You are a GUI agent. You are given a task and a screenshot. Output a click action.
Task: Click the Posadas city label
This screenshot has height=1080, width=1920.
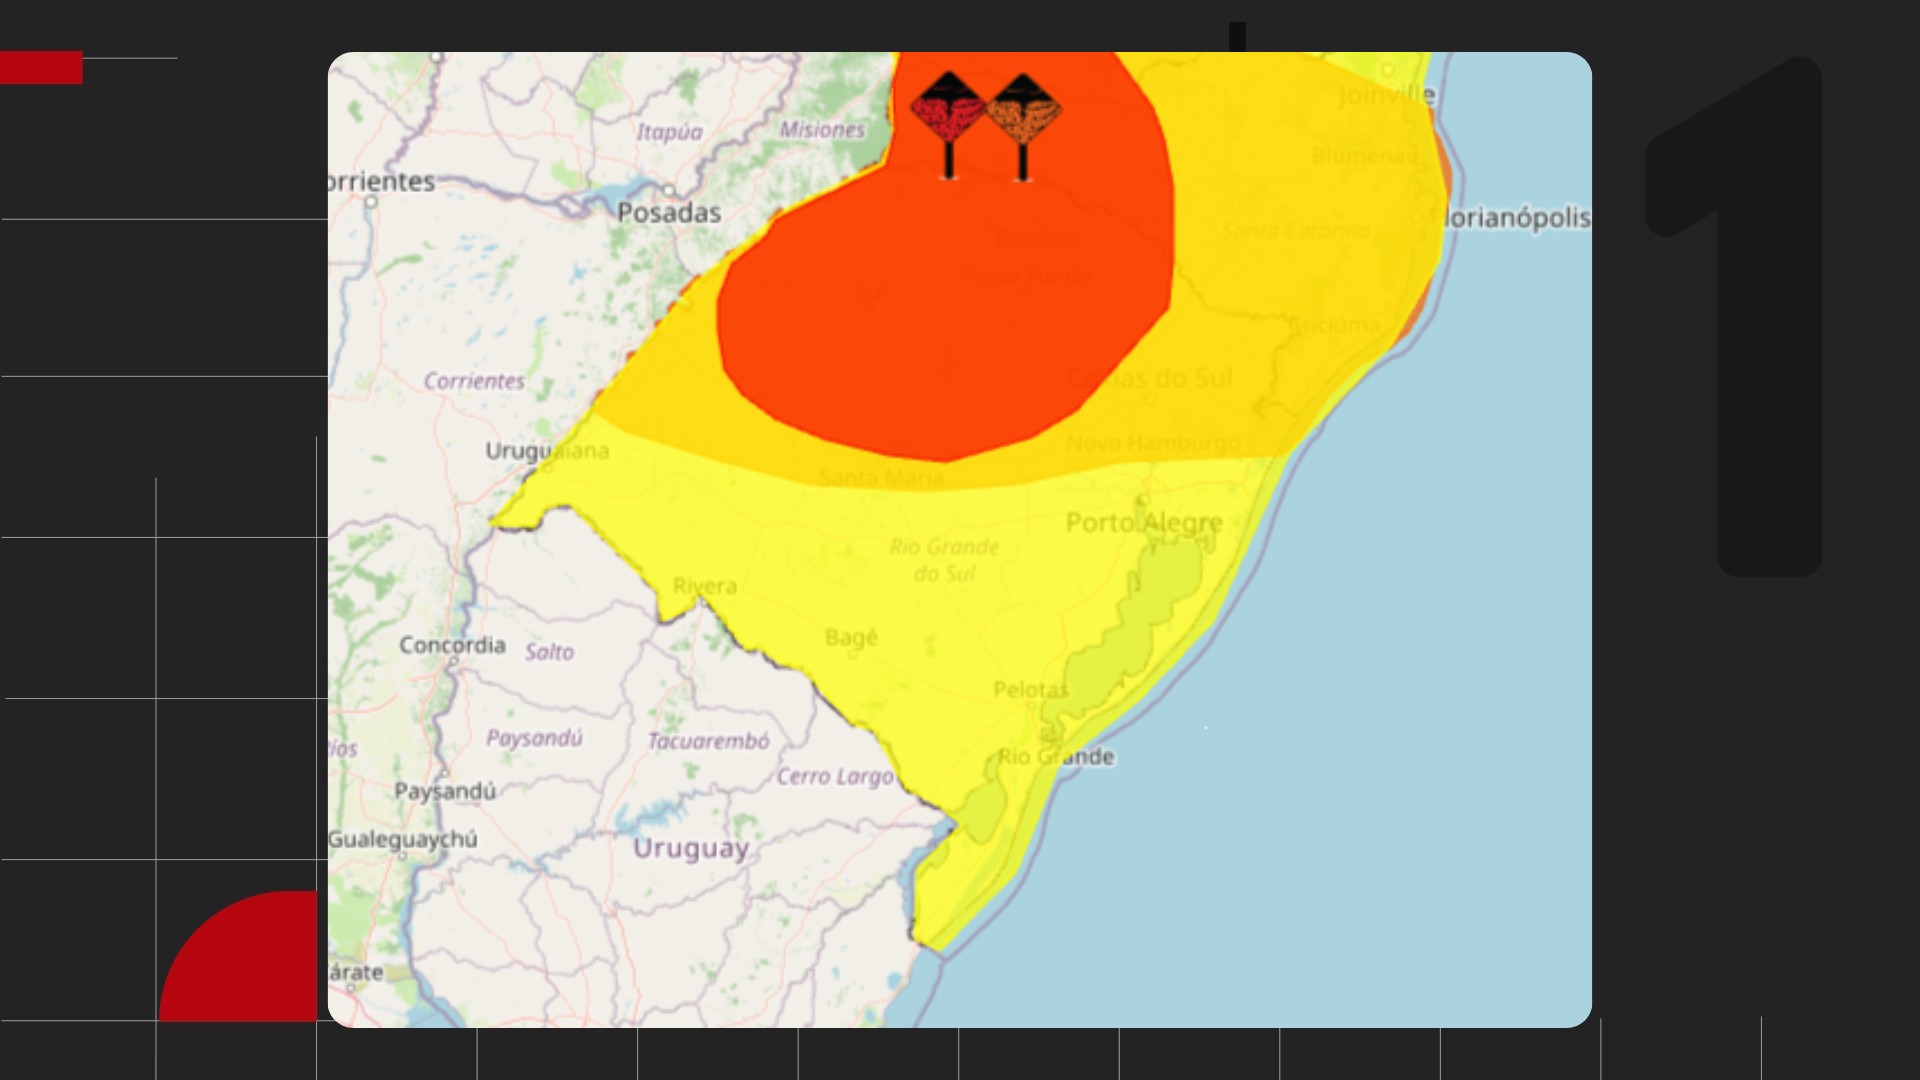click(669, 213)
